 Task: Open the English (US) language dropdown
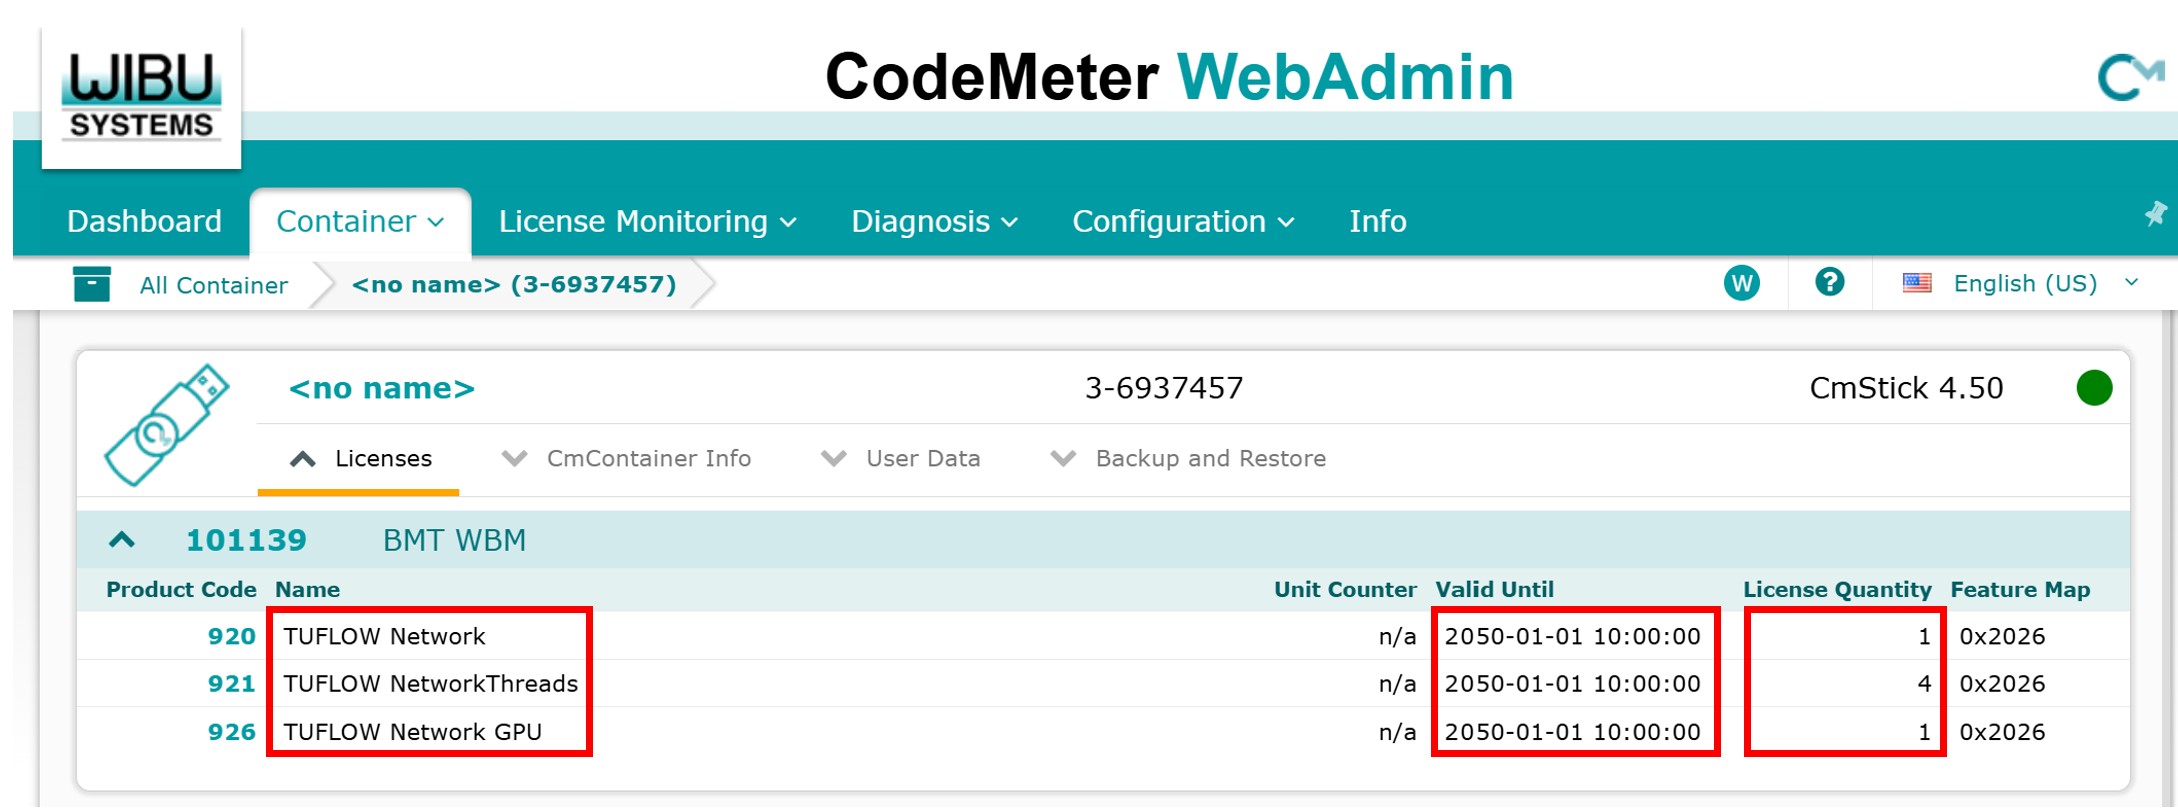2045,284
